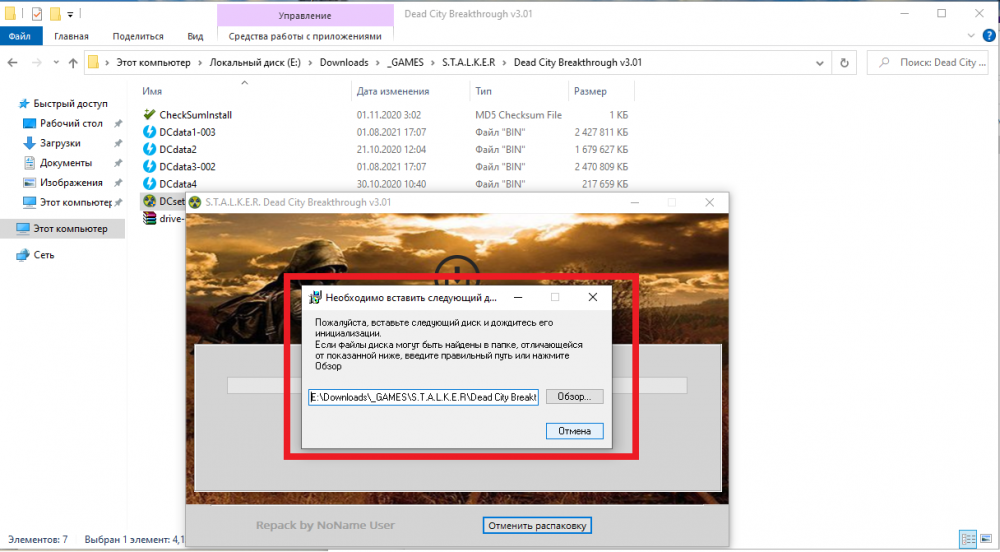Open the Файл menu in Explorer
Viewport: 1000px width, 552px height.
20,36
